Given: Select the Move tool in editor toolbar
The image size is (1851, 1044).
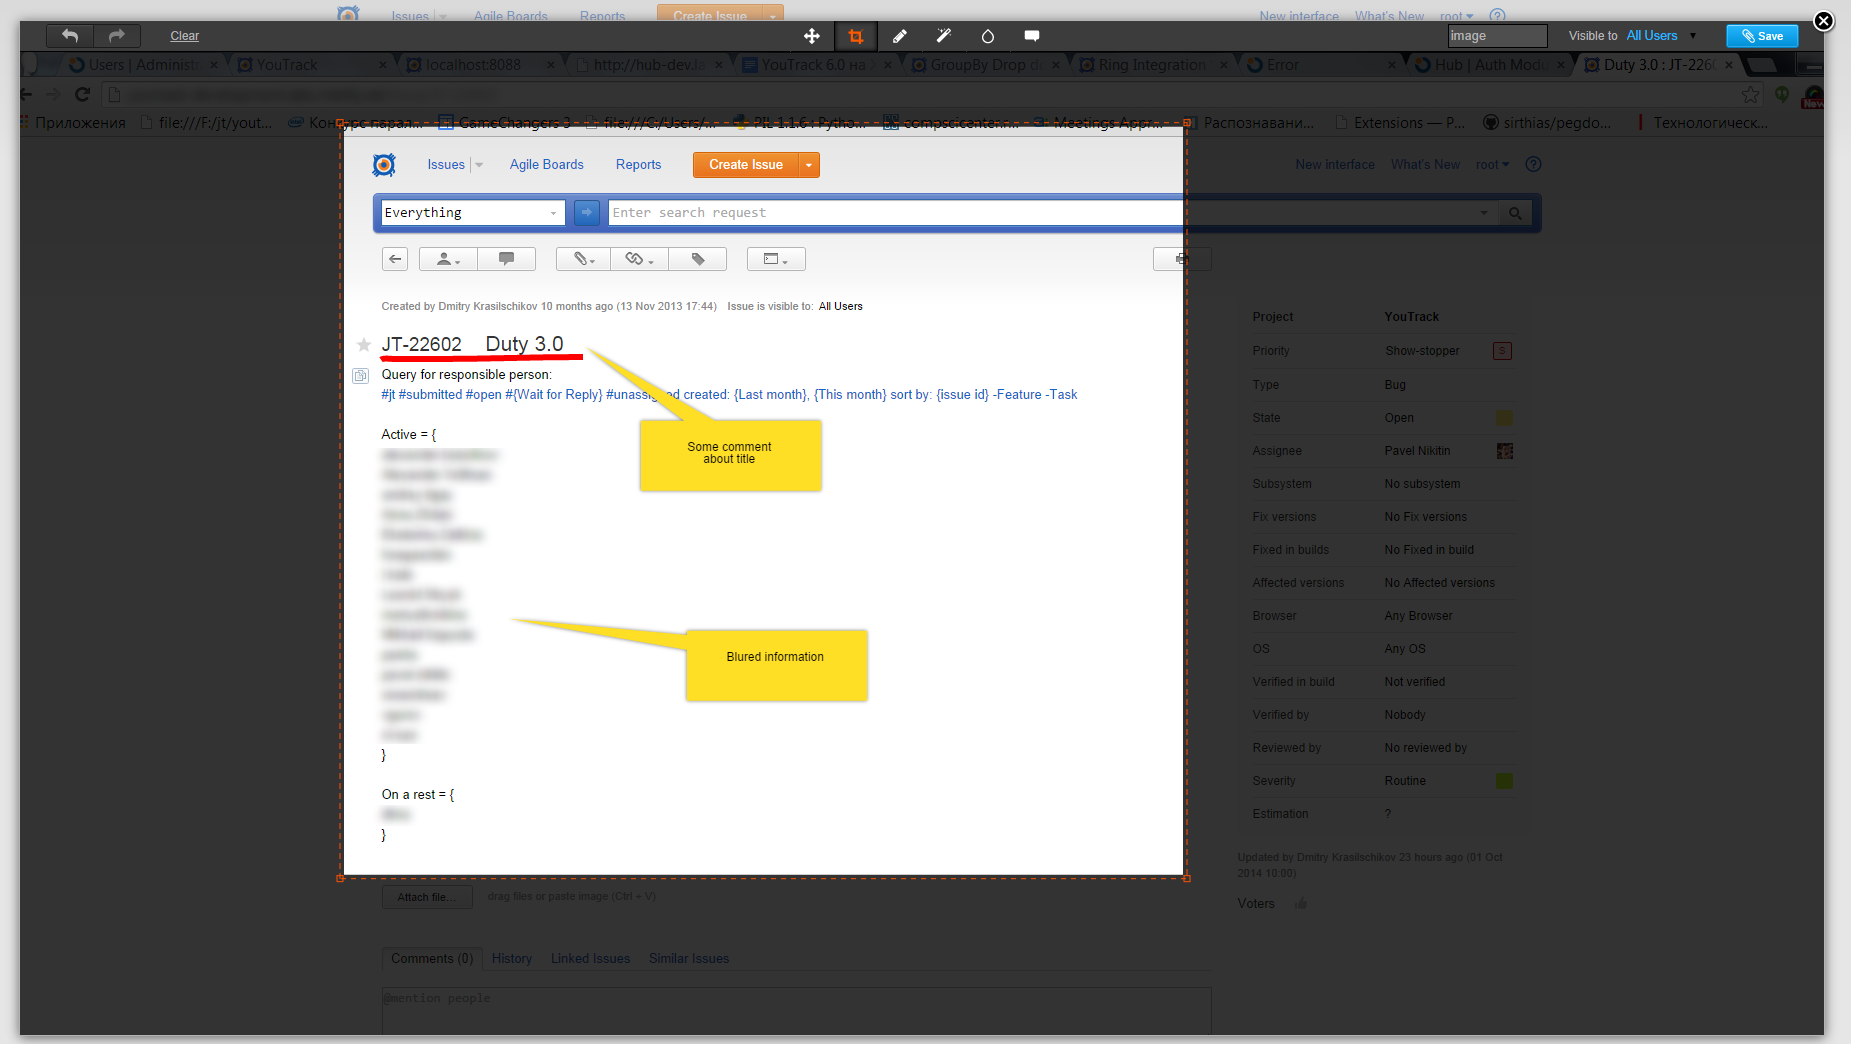Looking at the screenshot, I should tap(812, 36).
